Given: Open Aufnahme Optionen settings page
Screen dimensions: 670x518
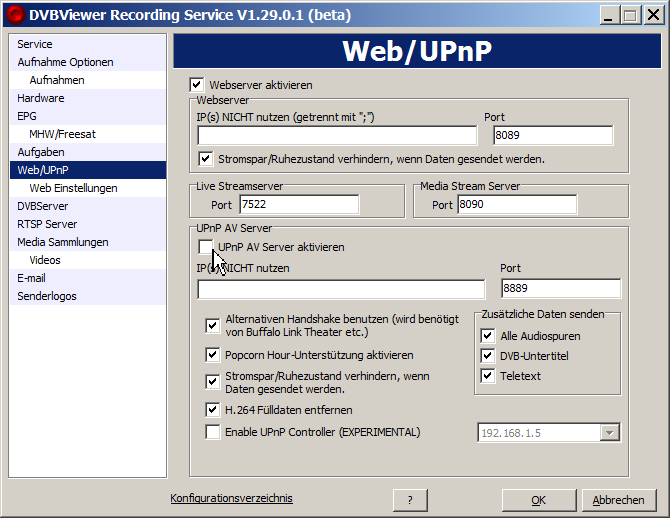Looking at the screenshot, I should pos(88,62).
